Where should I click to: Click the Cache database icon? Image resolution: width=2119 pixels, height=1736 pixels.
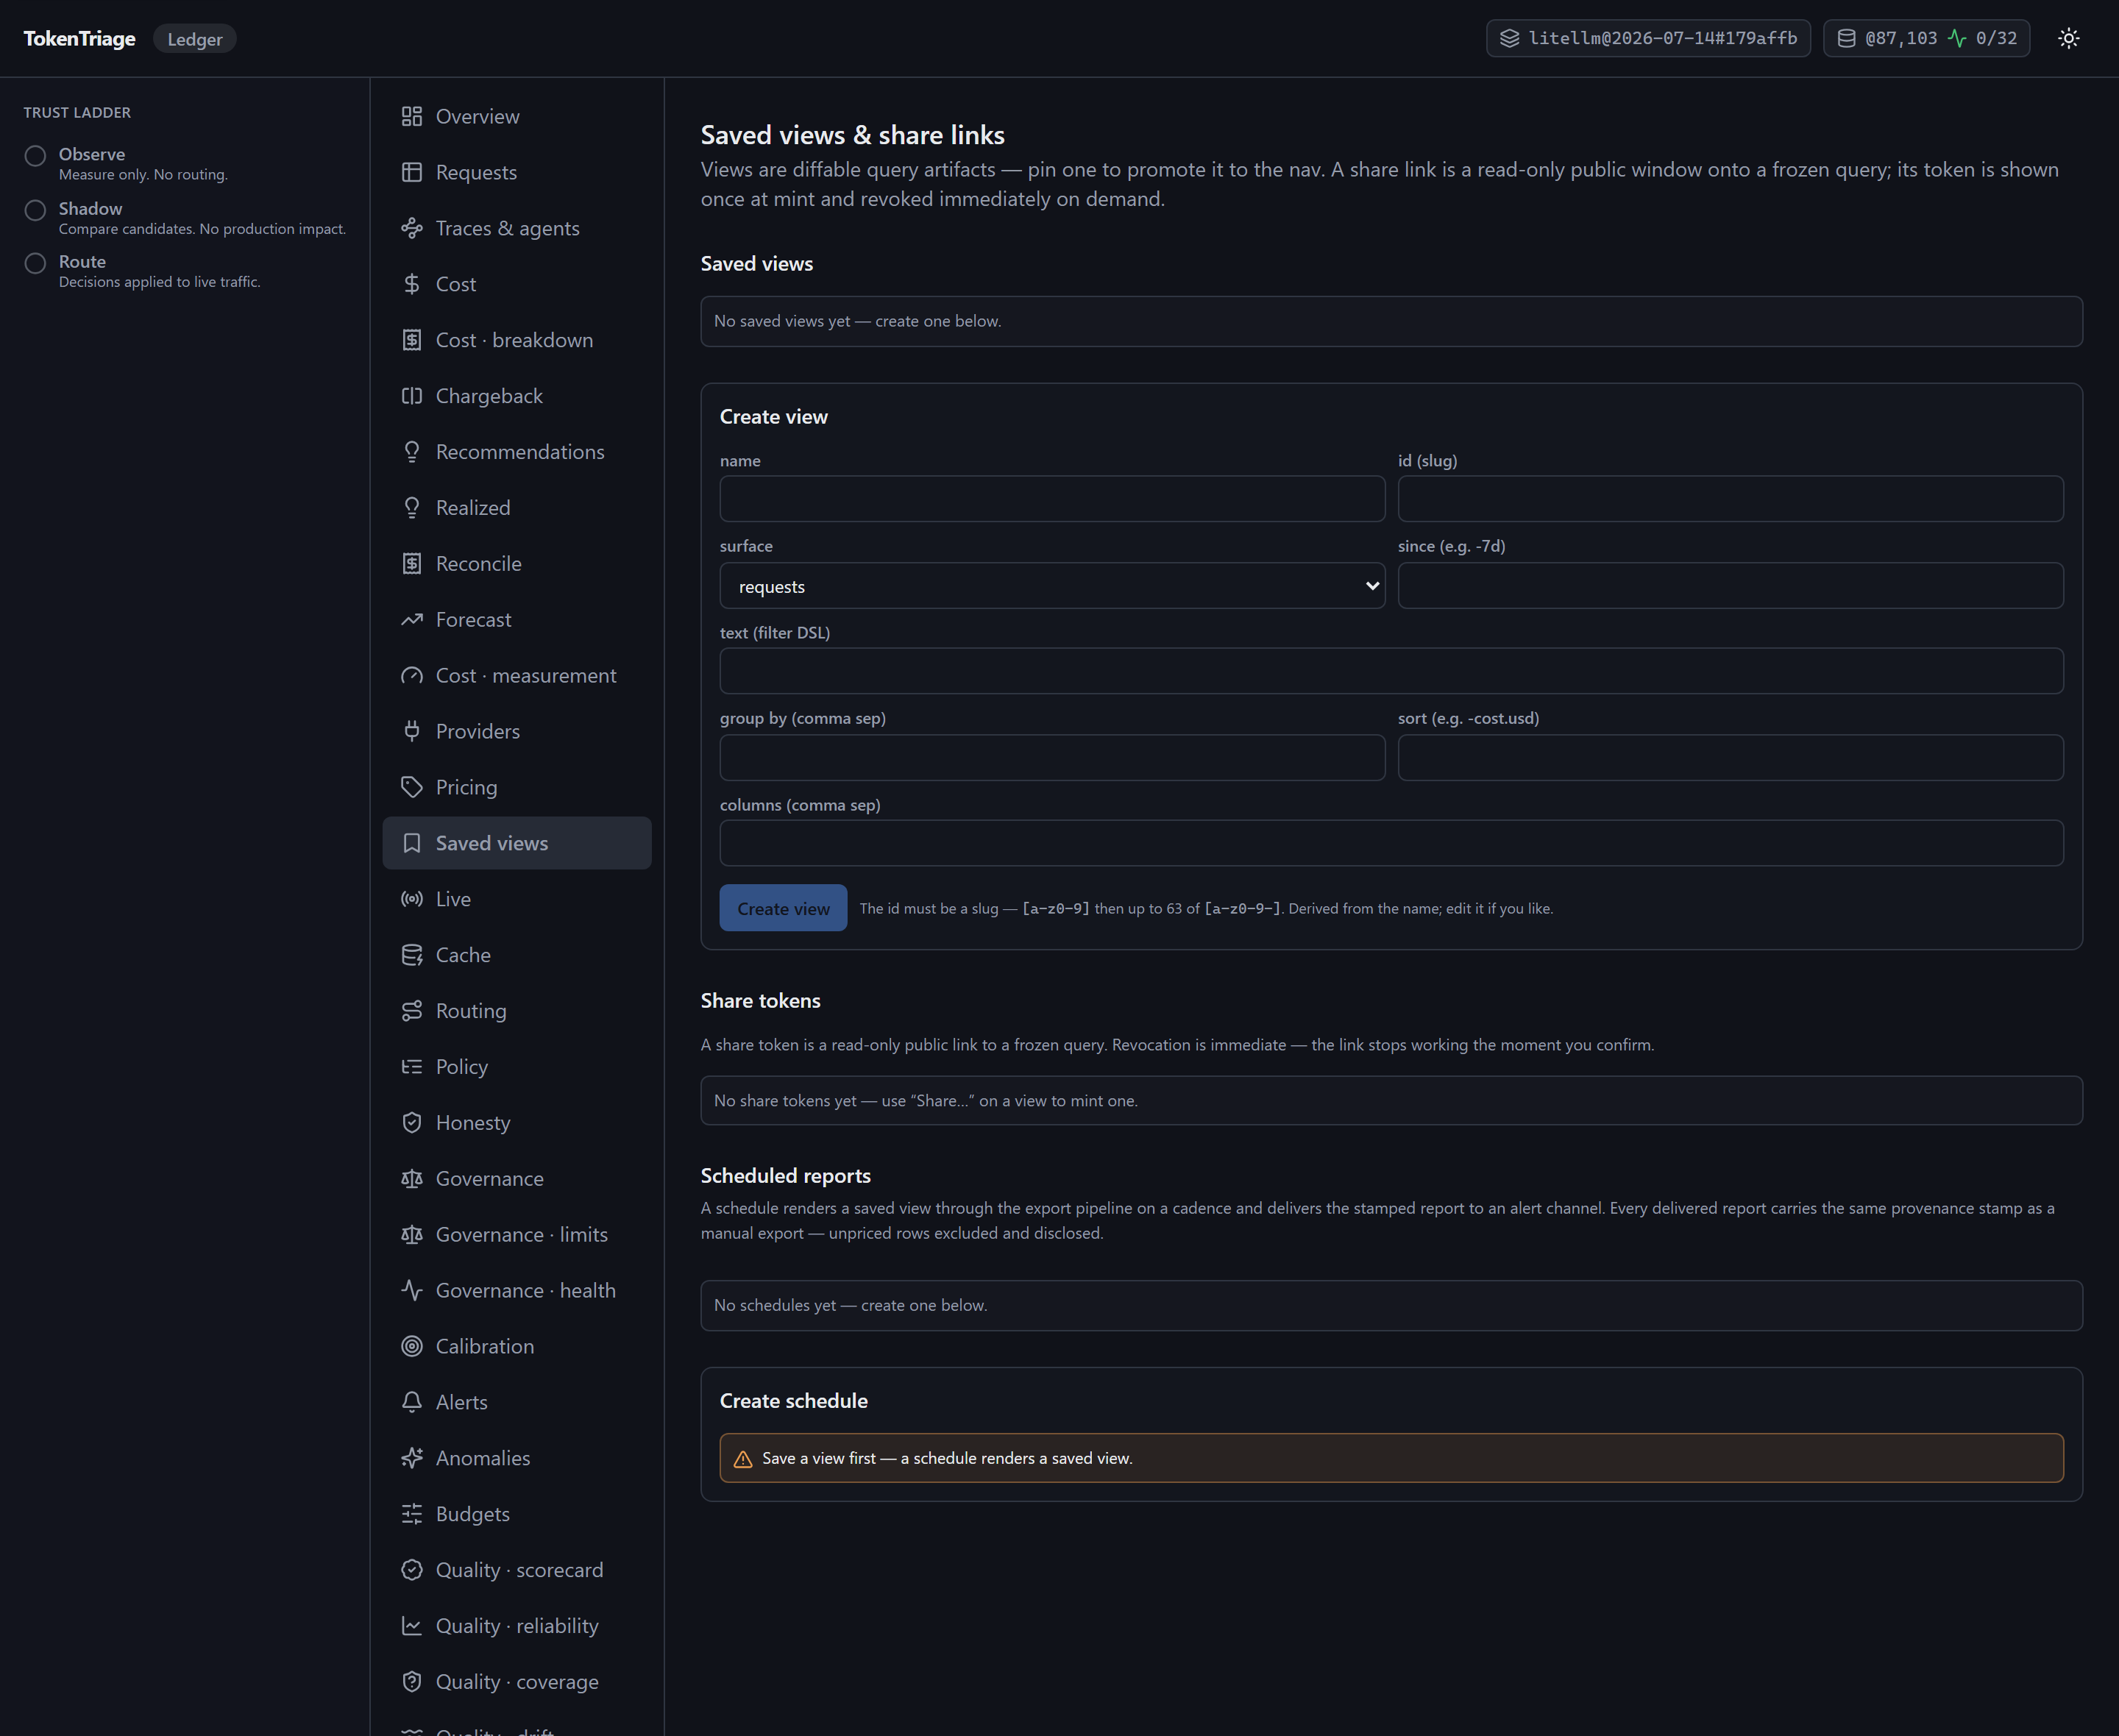(x=411, y=955)
